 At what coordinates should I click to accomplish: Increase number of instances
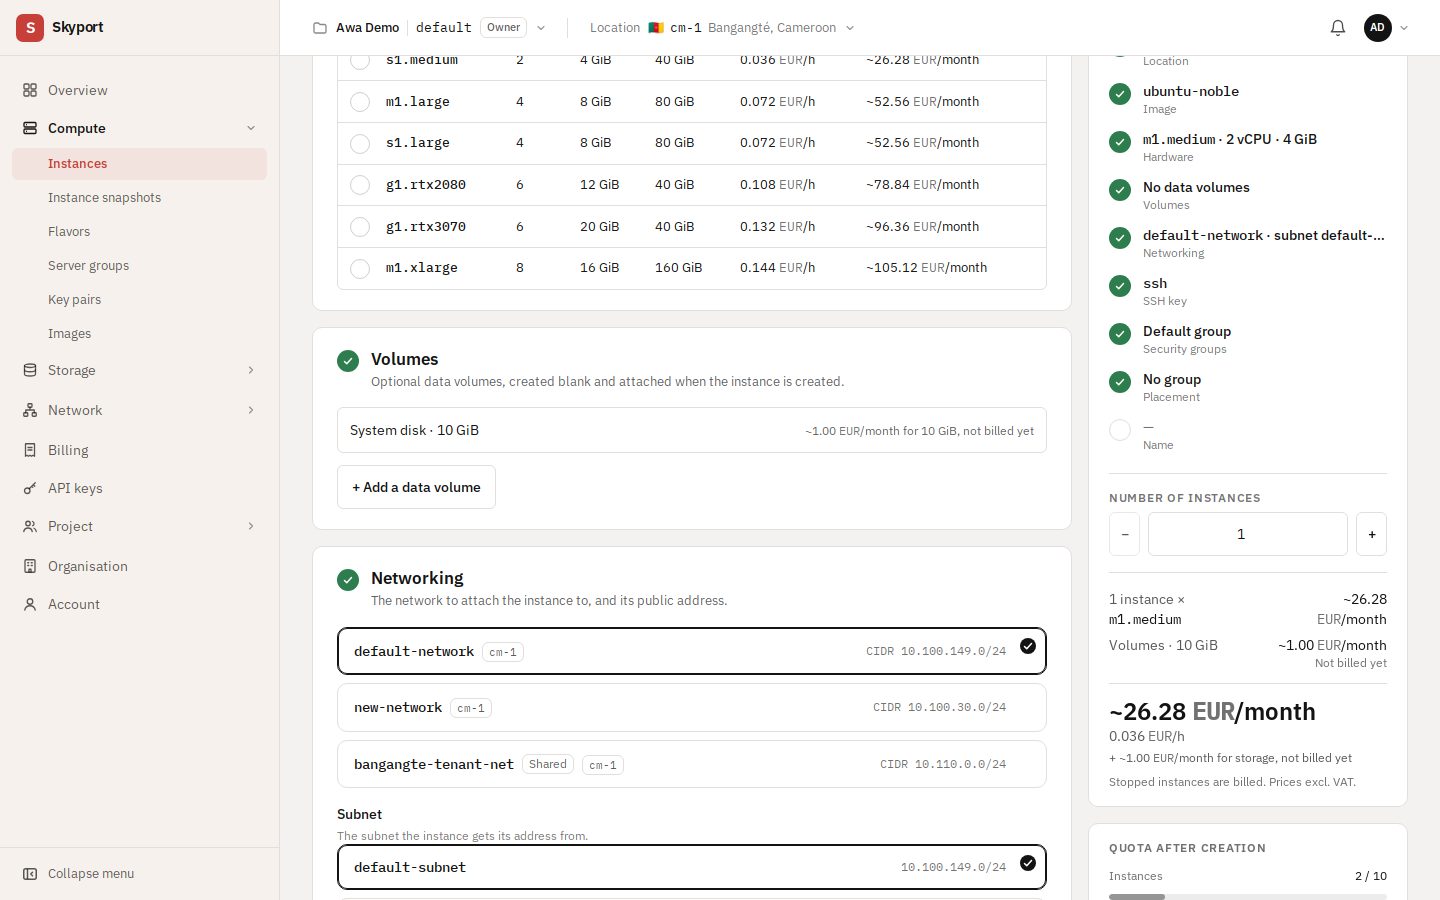click(1371, 534)
